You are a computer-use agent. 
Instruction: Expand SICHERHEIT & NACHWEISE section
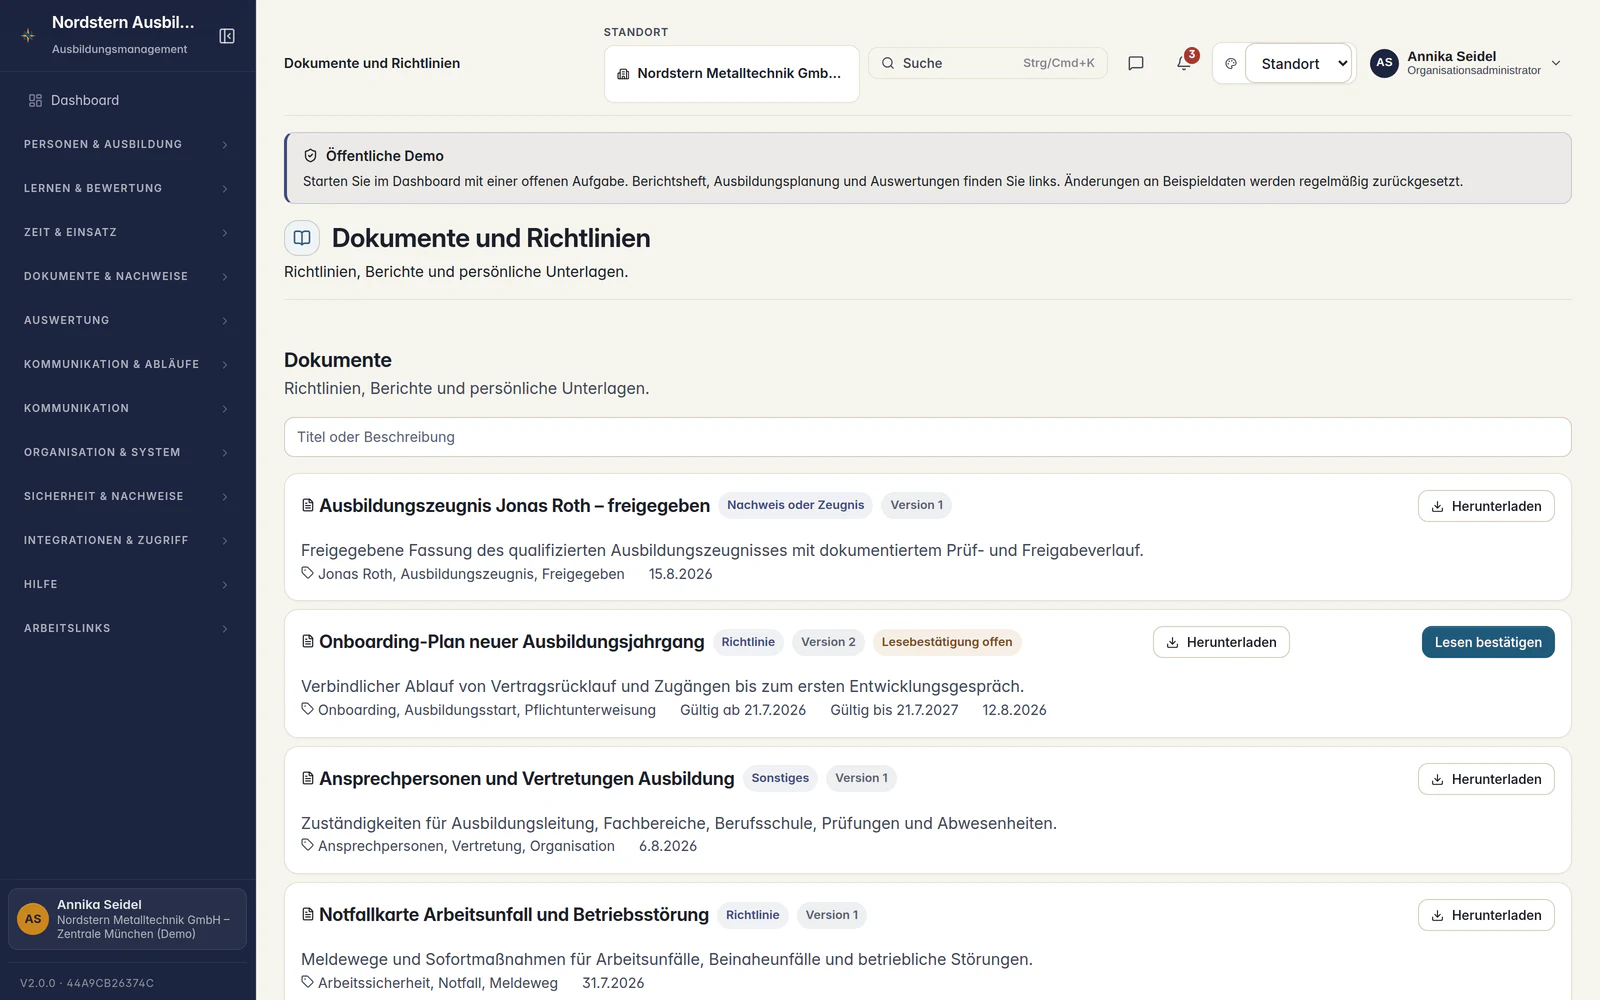(x=128, y=496)
